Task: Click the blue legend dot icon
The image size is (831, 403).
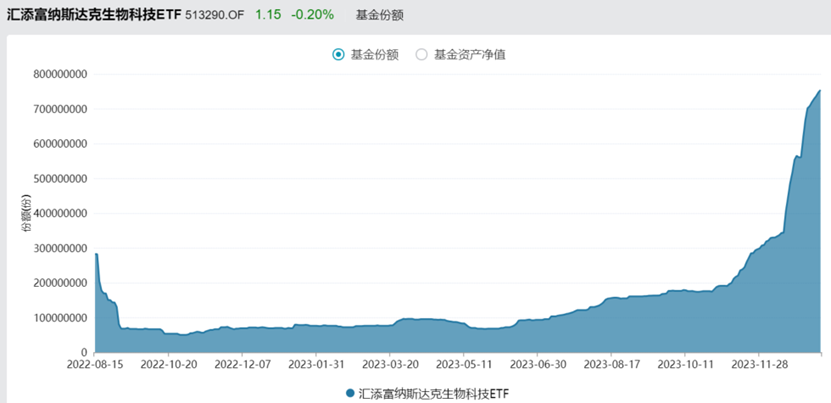Action: click(350, 393)
